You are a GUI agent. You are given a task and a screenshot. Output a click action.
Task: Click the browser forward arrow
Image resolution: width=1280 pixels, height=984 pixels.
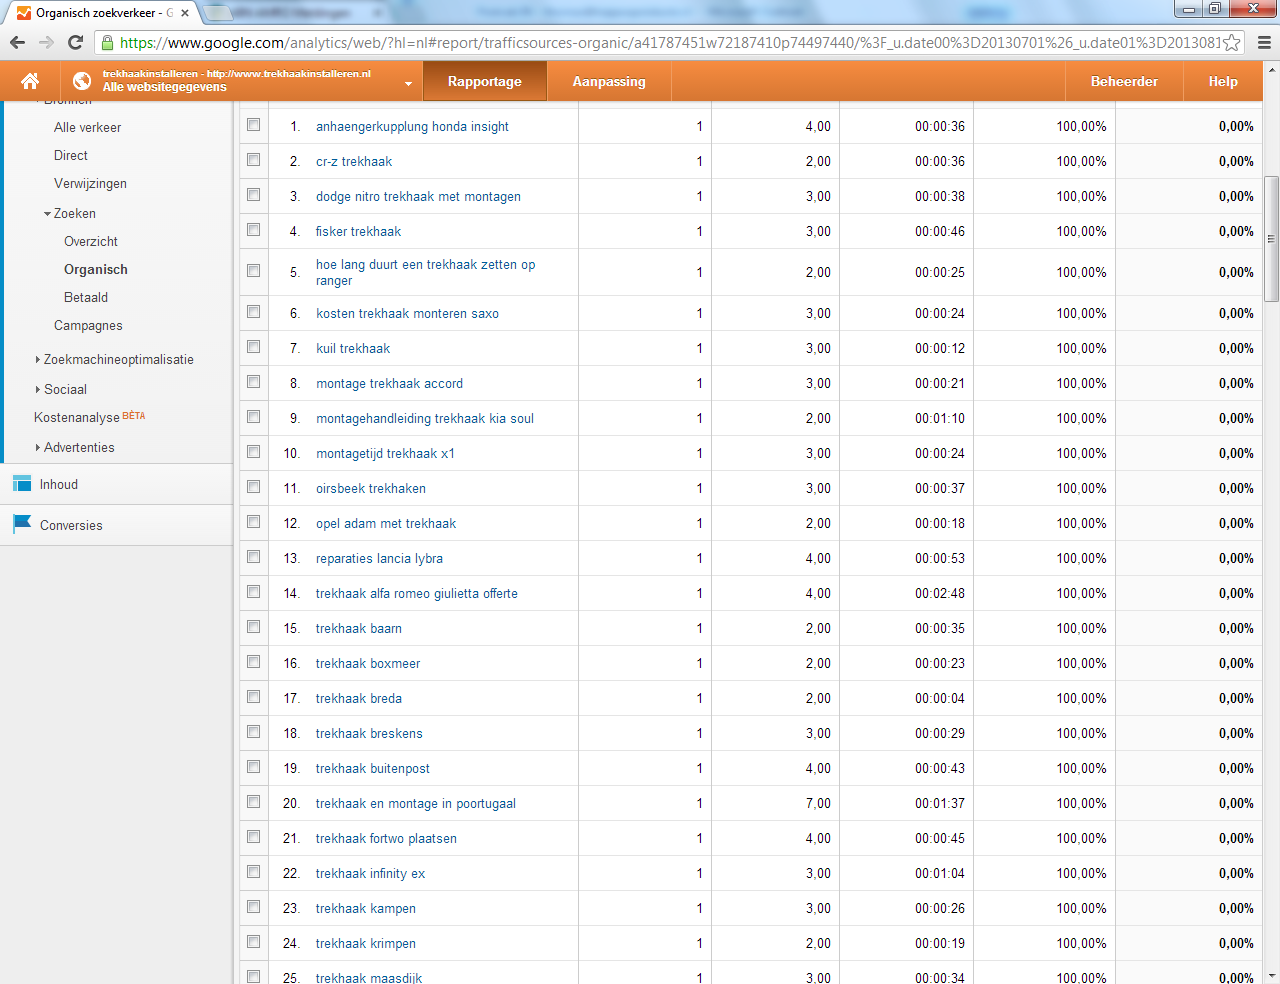click(46, 42)
